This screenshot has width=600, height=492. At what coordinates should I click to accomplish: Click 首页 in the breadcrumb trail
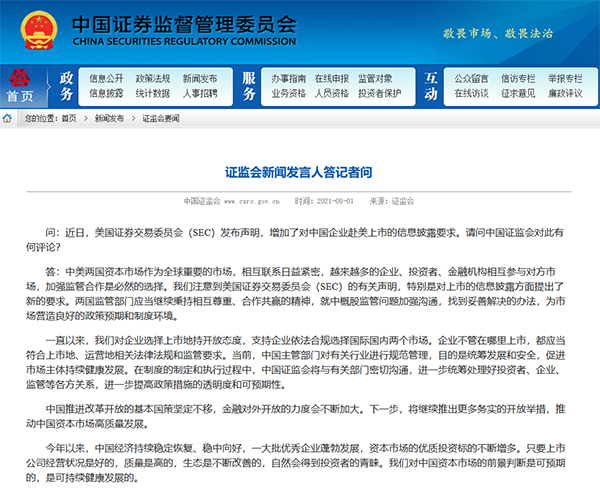tap(68, 118)
